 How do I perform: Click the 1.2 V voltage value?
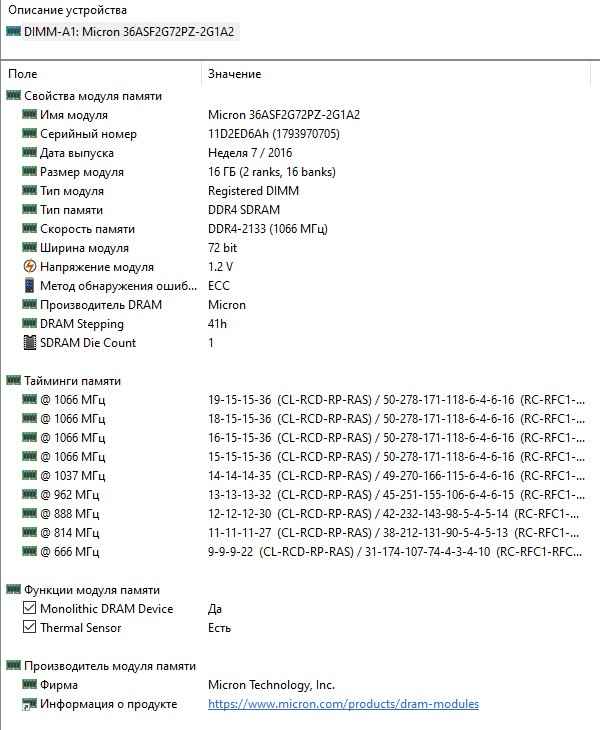pos(220,267)
